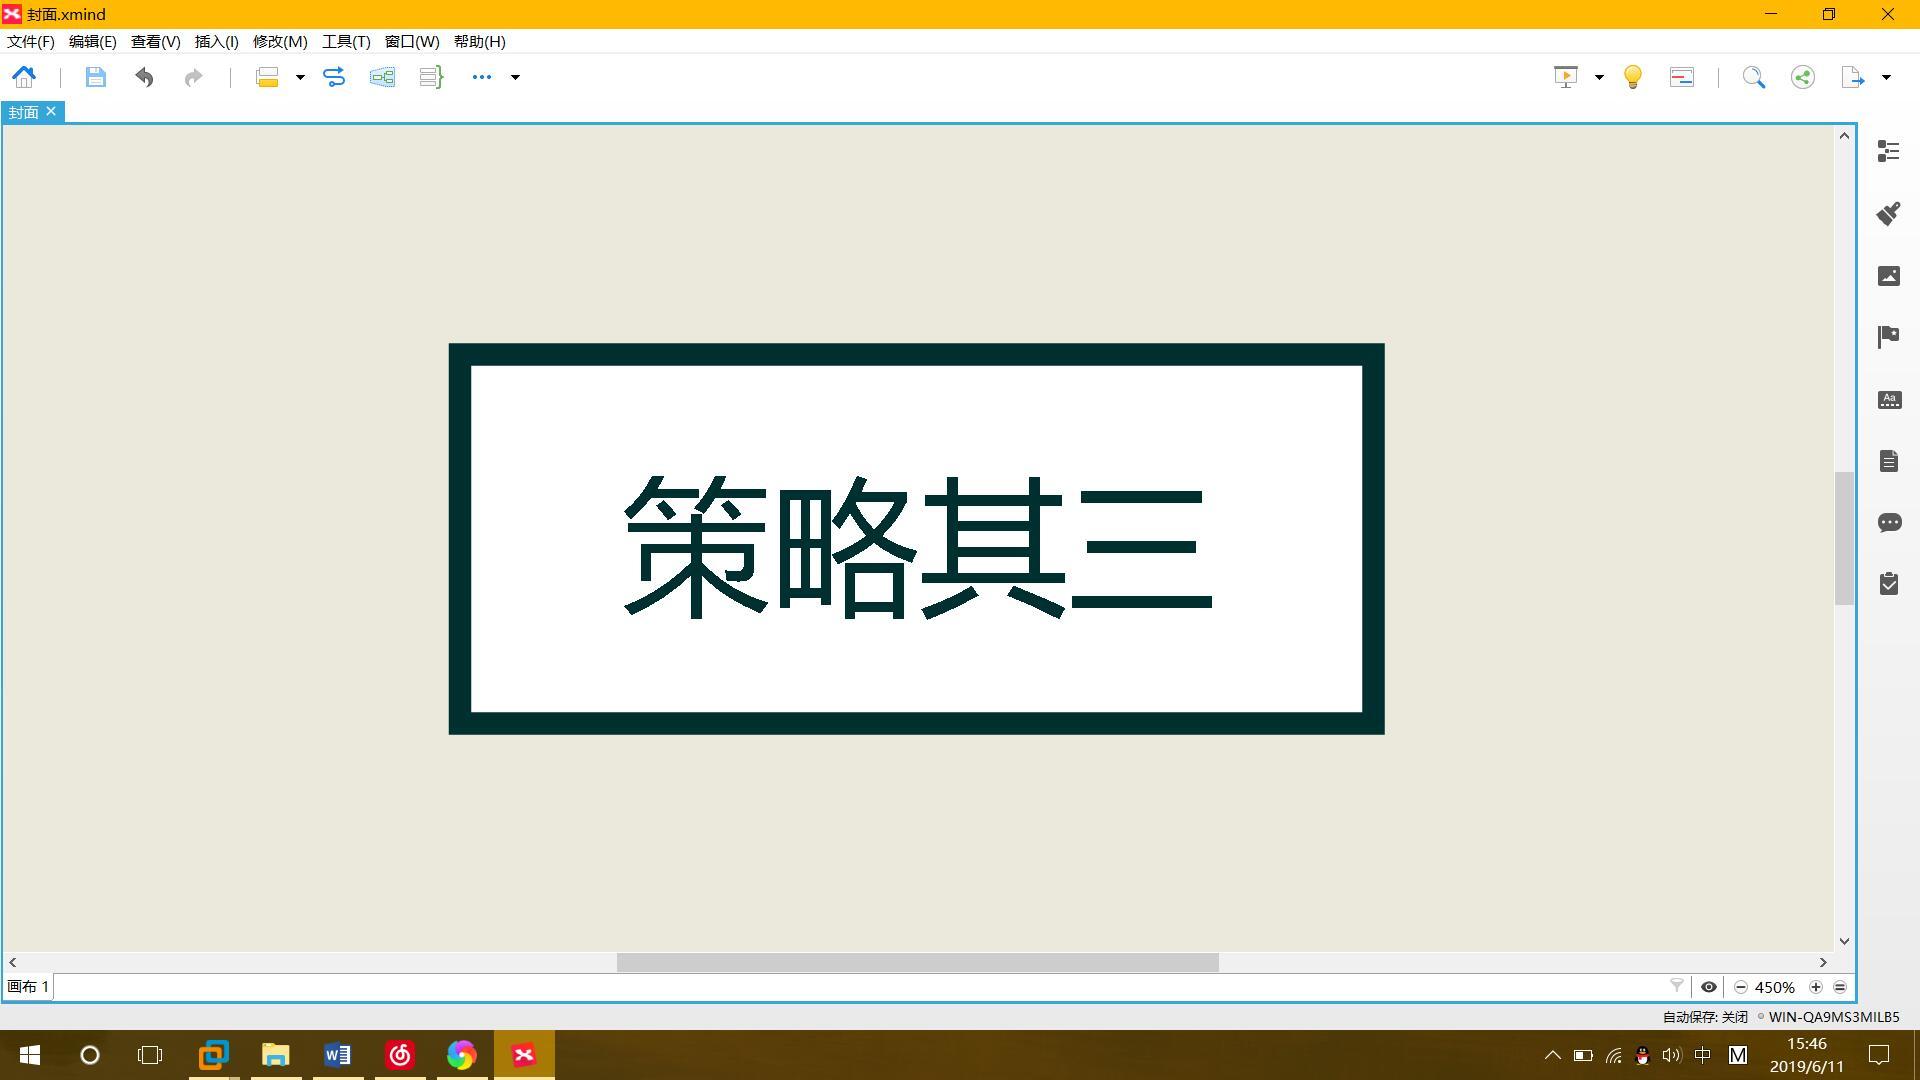Expand the topic insert dropdown arrow
This screenshot has width=1920, height=1080.
(x=300, y=77)
